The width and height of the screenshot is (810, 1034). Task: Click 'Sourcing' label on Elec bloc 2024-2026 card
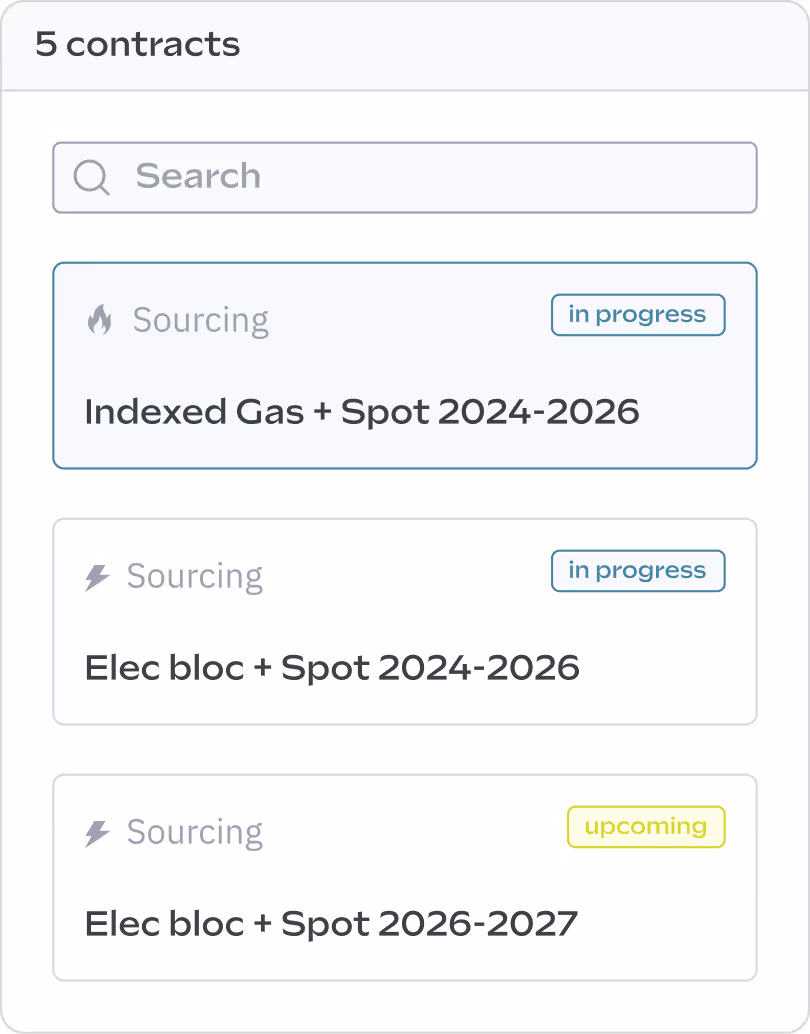[x=194, y=577]
